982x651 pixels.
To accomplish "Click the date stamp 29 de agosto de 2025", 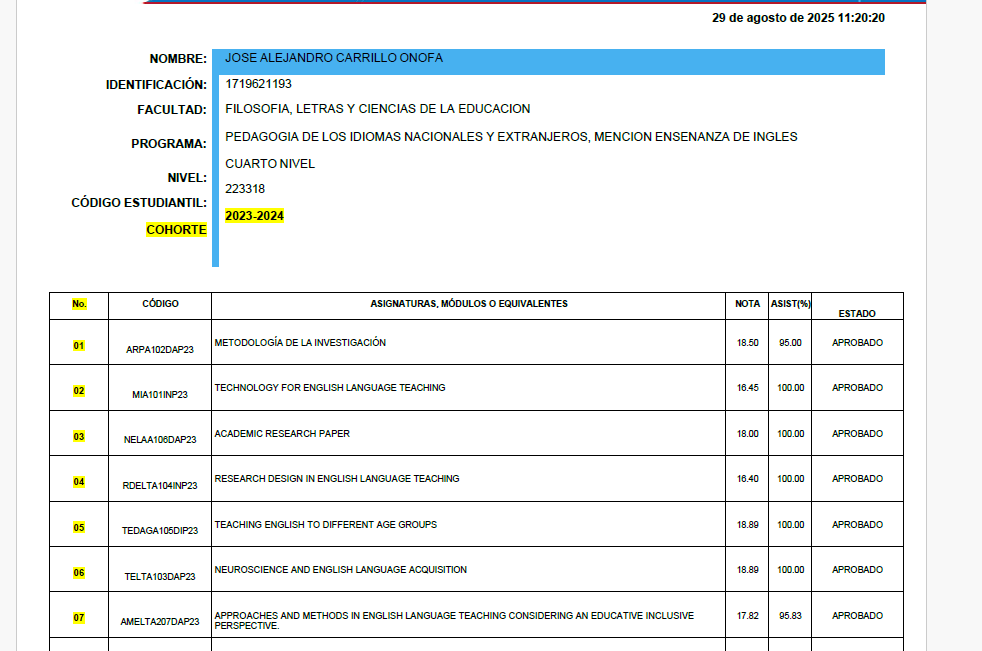I will click(798, 18).
